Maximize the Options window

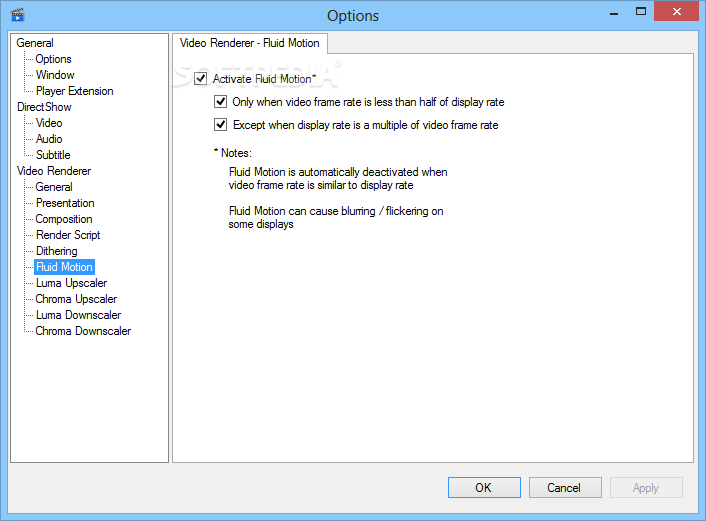point(641,12)
